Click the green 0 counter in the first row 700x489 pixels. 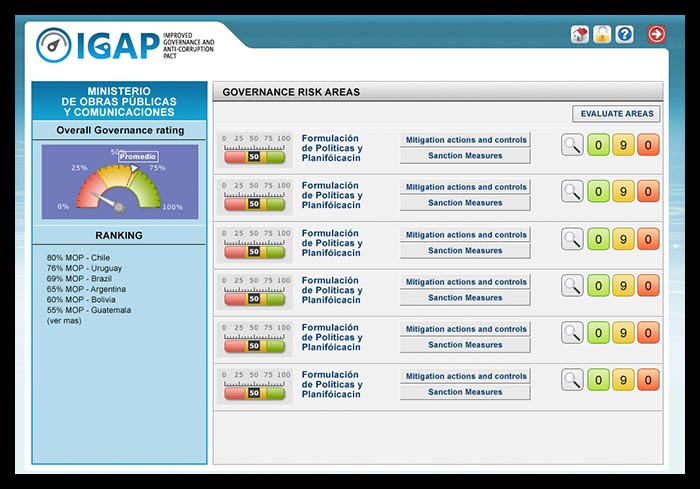[x=598, y=145]
